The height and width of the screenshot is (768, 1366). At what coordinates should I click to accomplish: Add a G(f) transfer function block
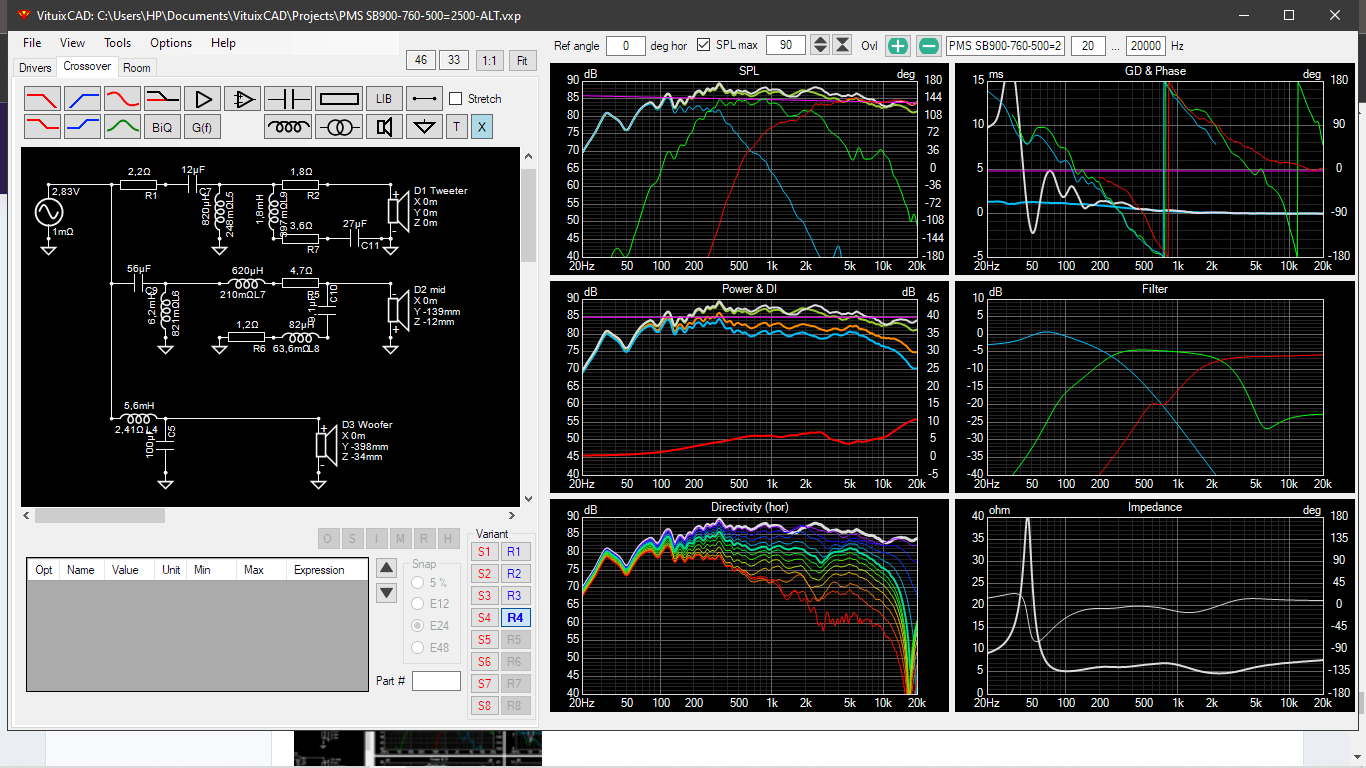[202, 127]
